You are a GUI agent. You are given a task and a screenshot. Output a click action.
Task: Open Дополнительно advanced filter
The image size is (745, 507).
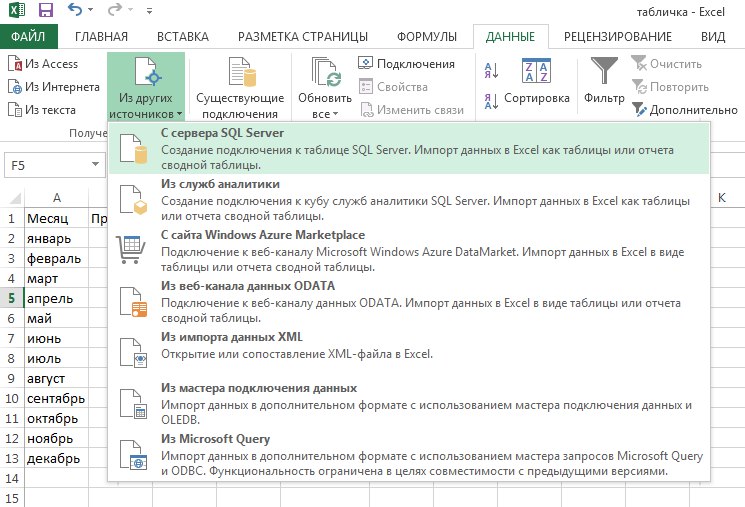(685, 110)
